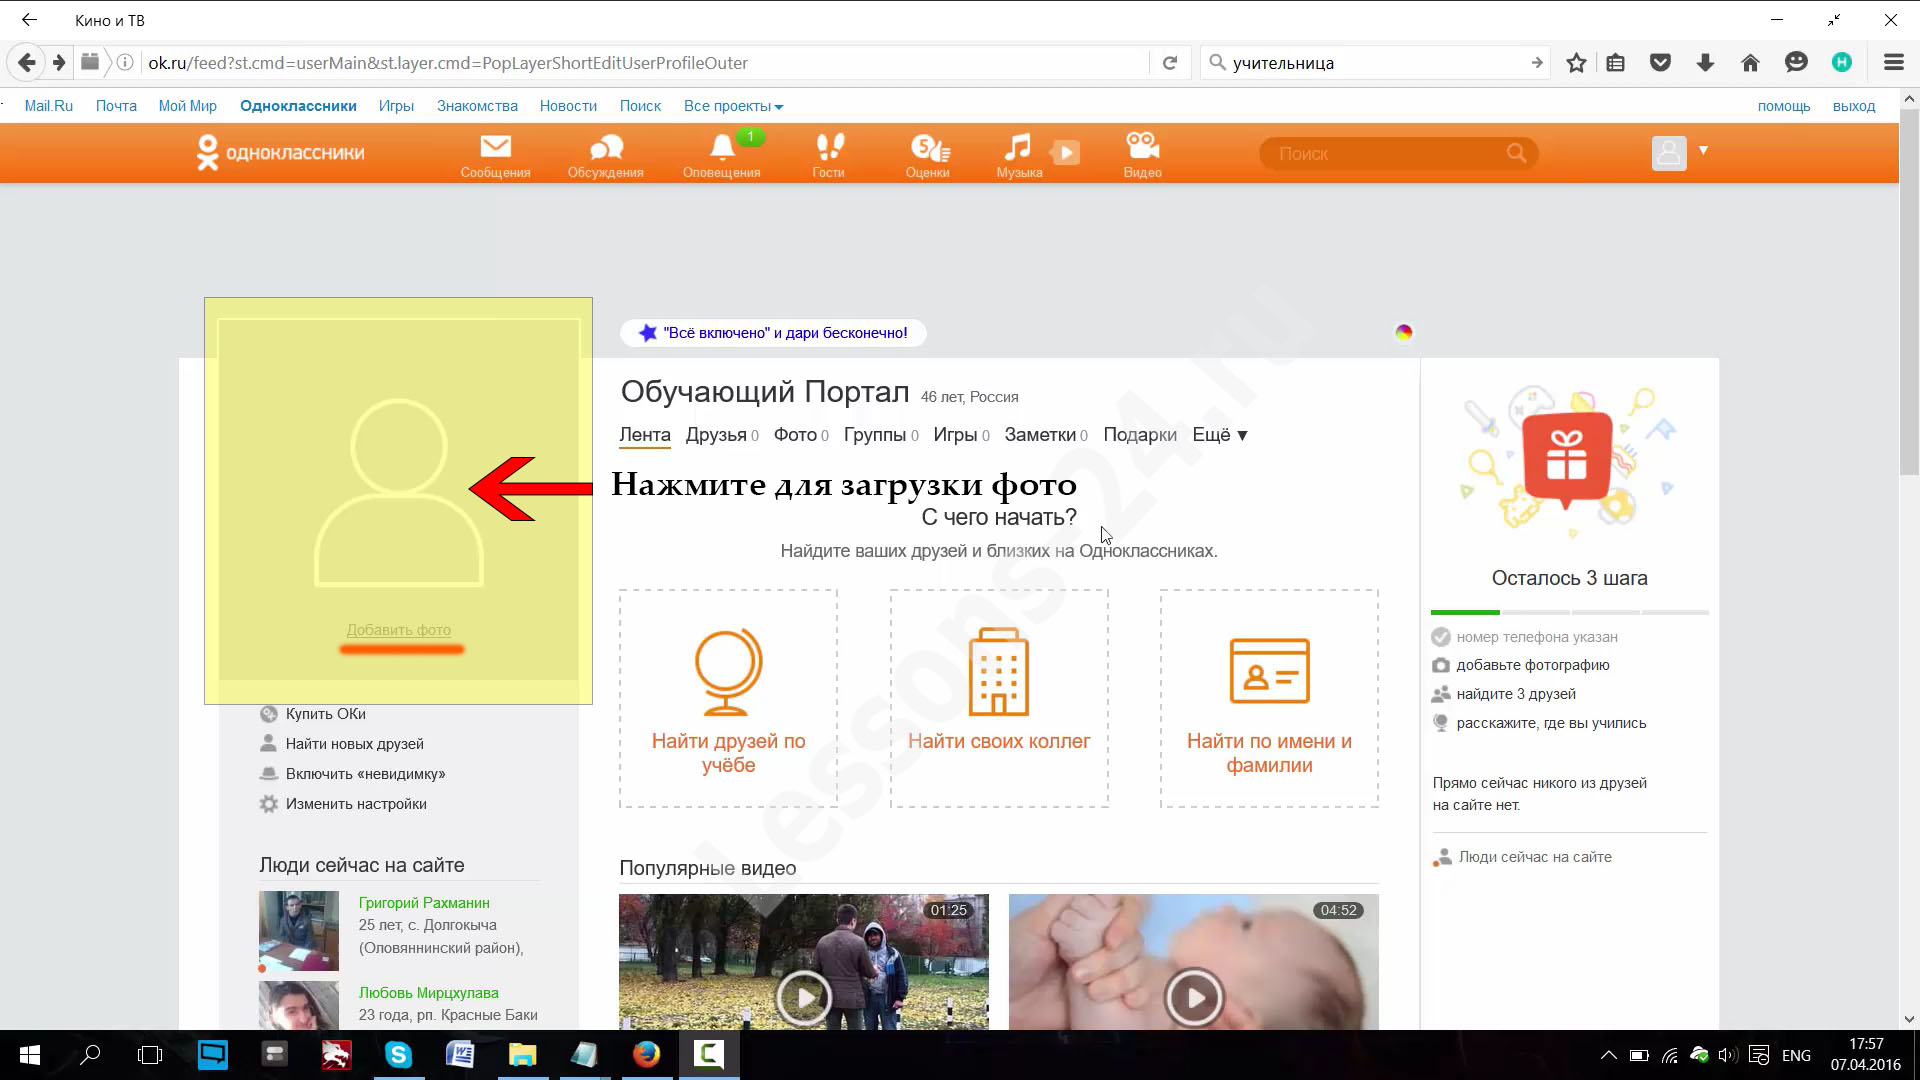Open the Знакомства link
This screenshot has width=1920, height=1080.
(x=477, y=106)
